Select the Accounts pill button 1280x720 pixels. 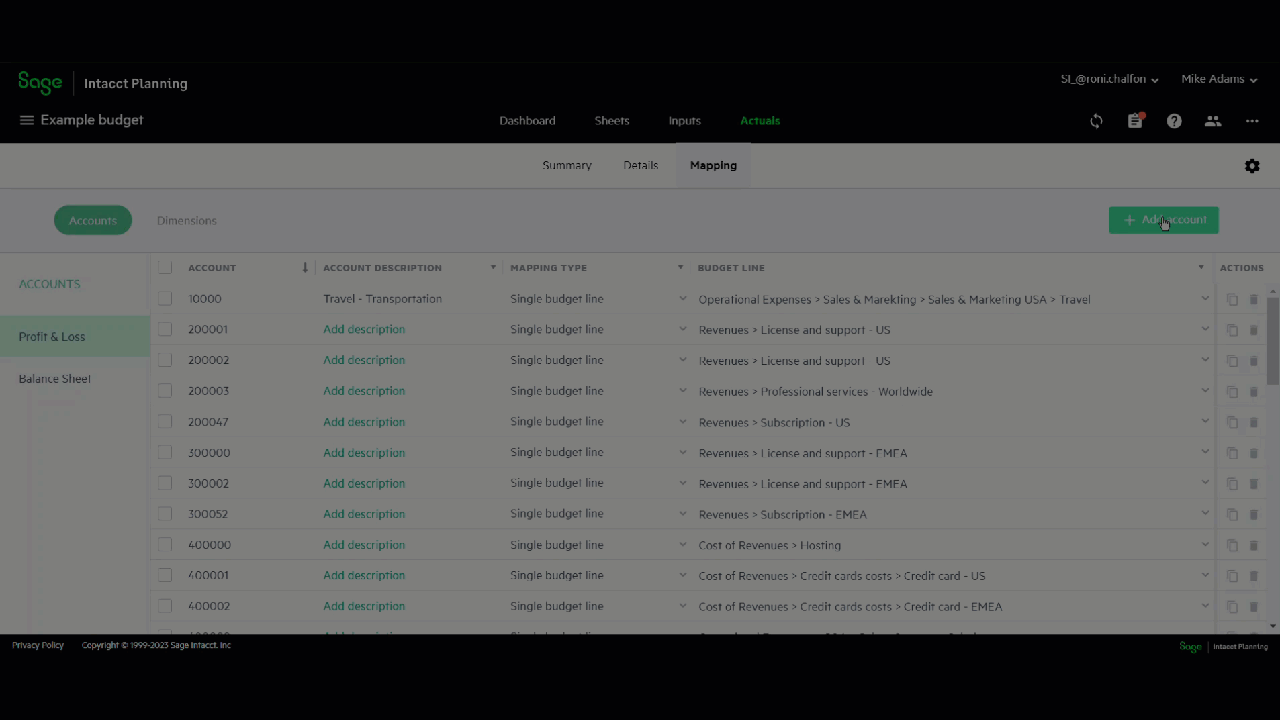(93, 221)
